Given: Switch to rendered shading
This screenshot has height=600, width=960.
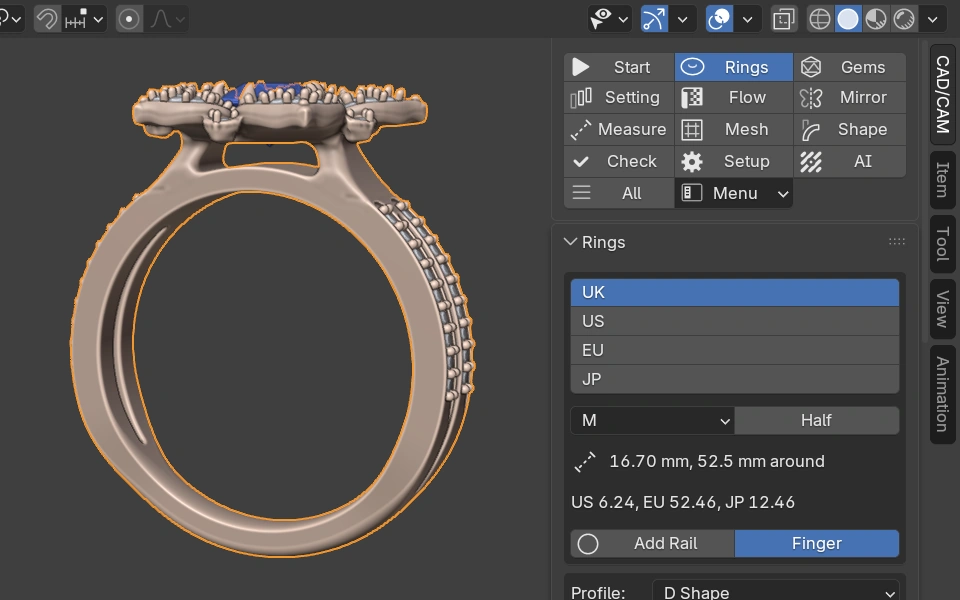Looking at the screenshot, I should pyautogui.click(x=904, y=19).
